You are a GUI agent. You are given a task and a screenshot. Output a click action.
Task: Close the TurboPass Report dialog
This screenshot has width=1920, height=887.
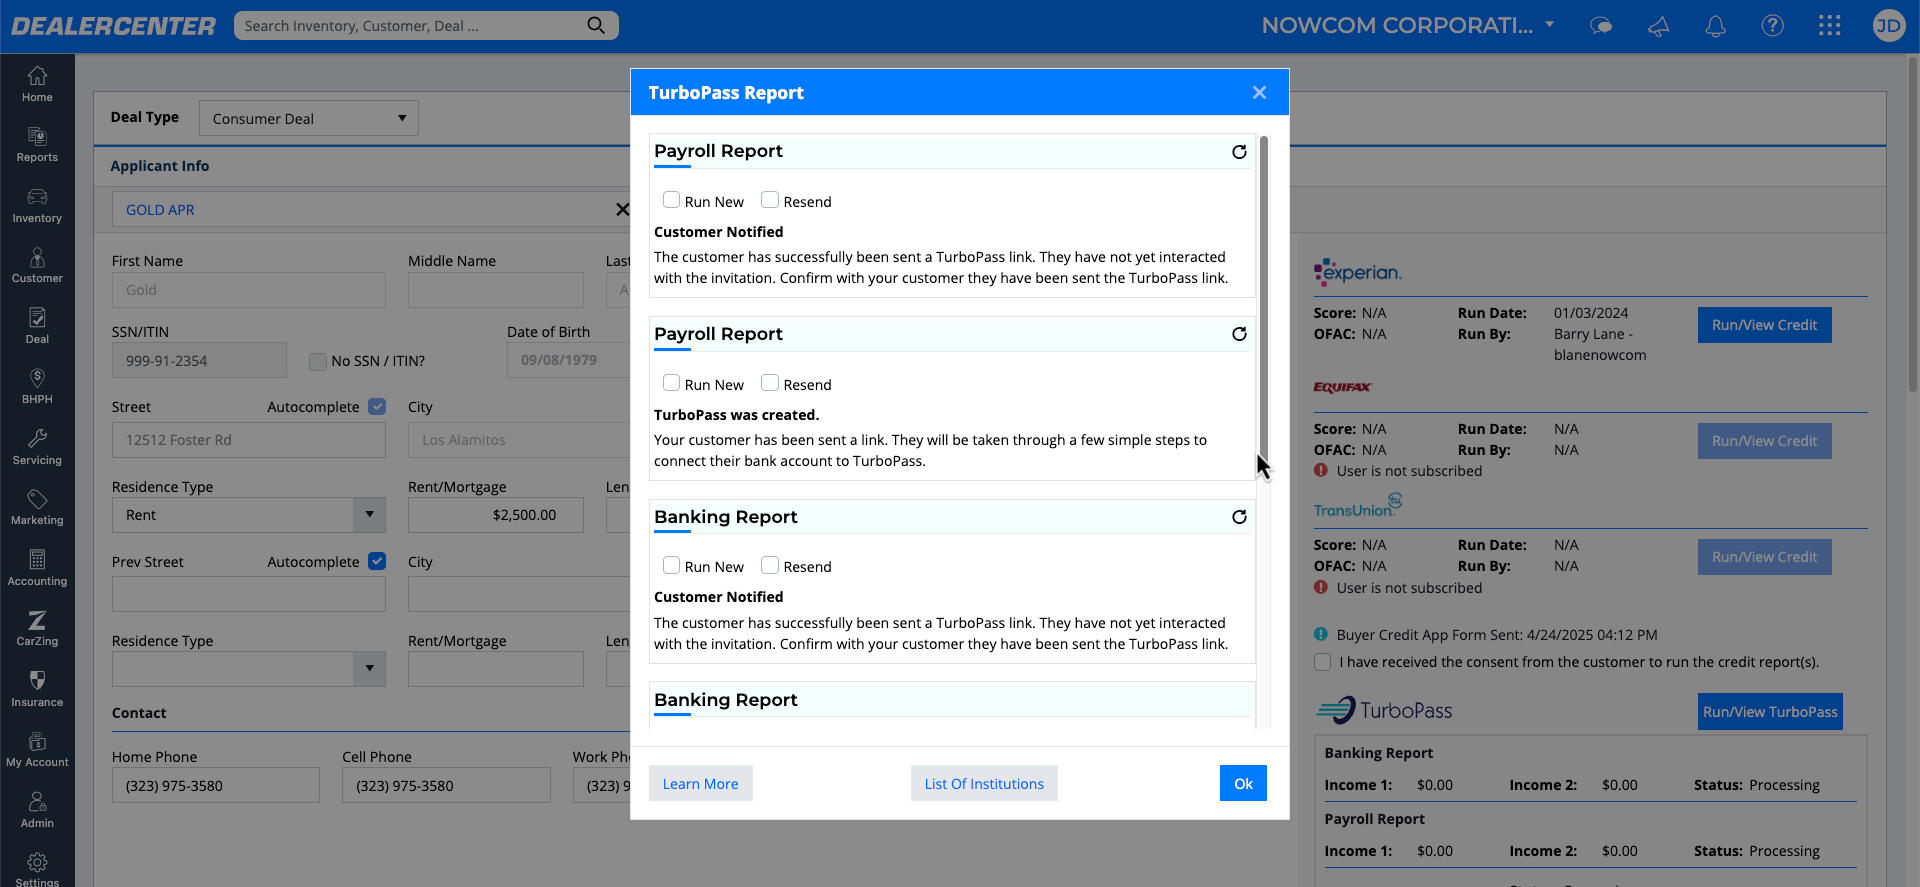(1259, 92)
